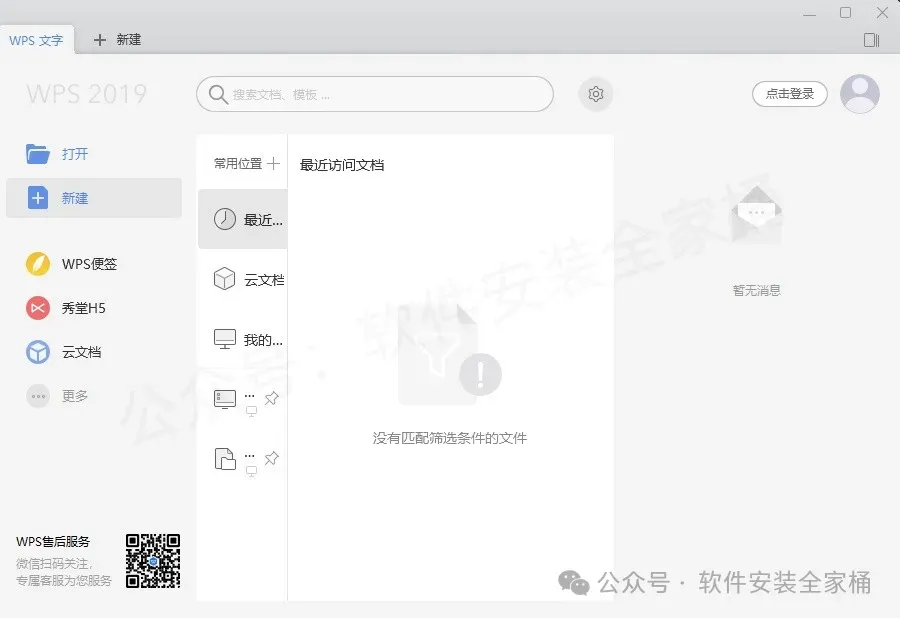Open the computer drive location icon

pyautogui.click(x=224, y=399)
